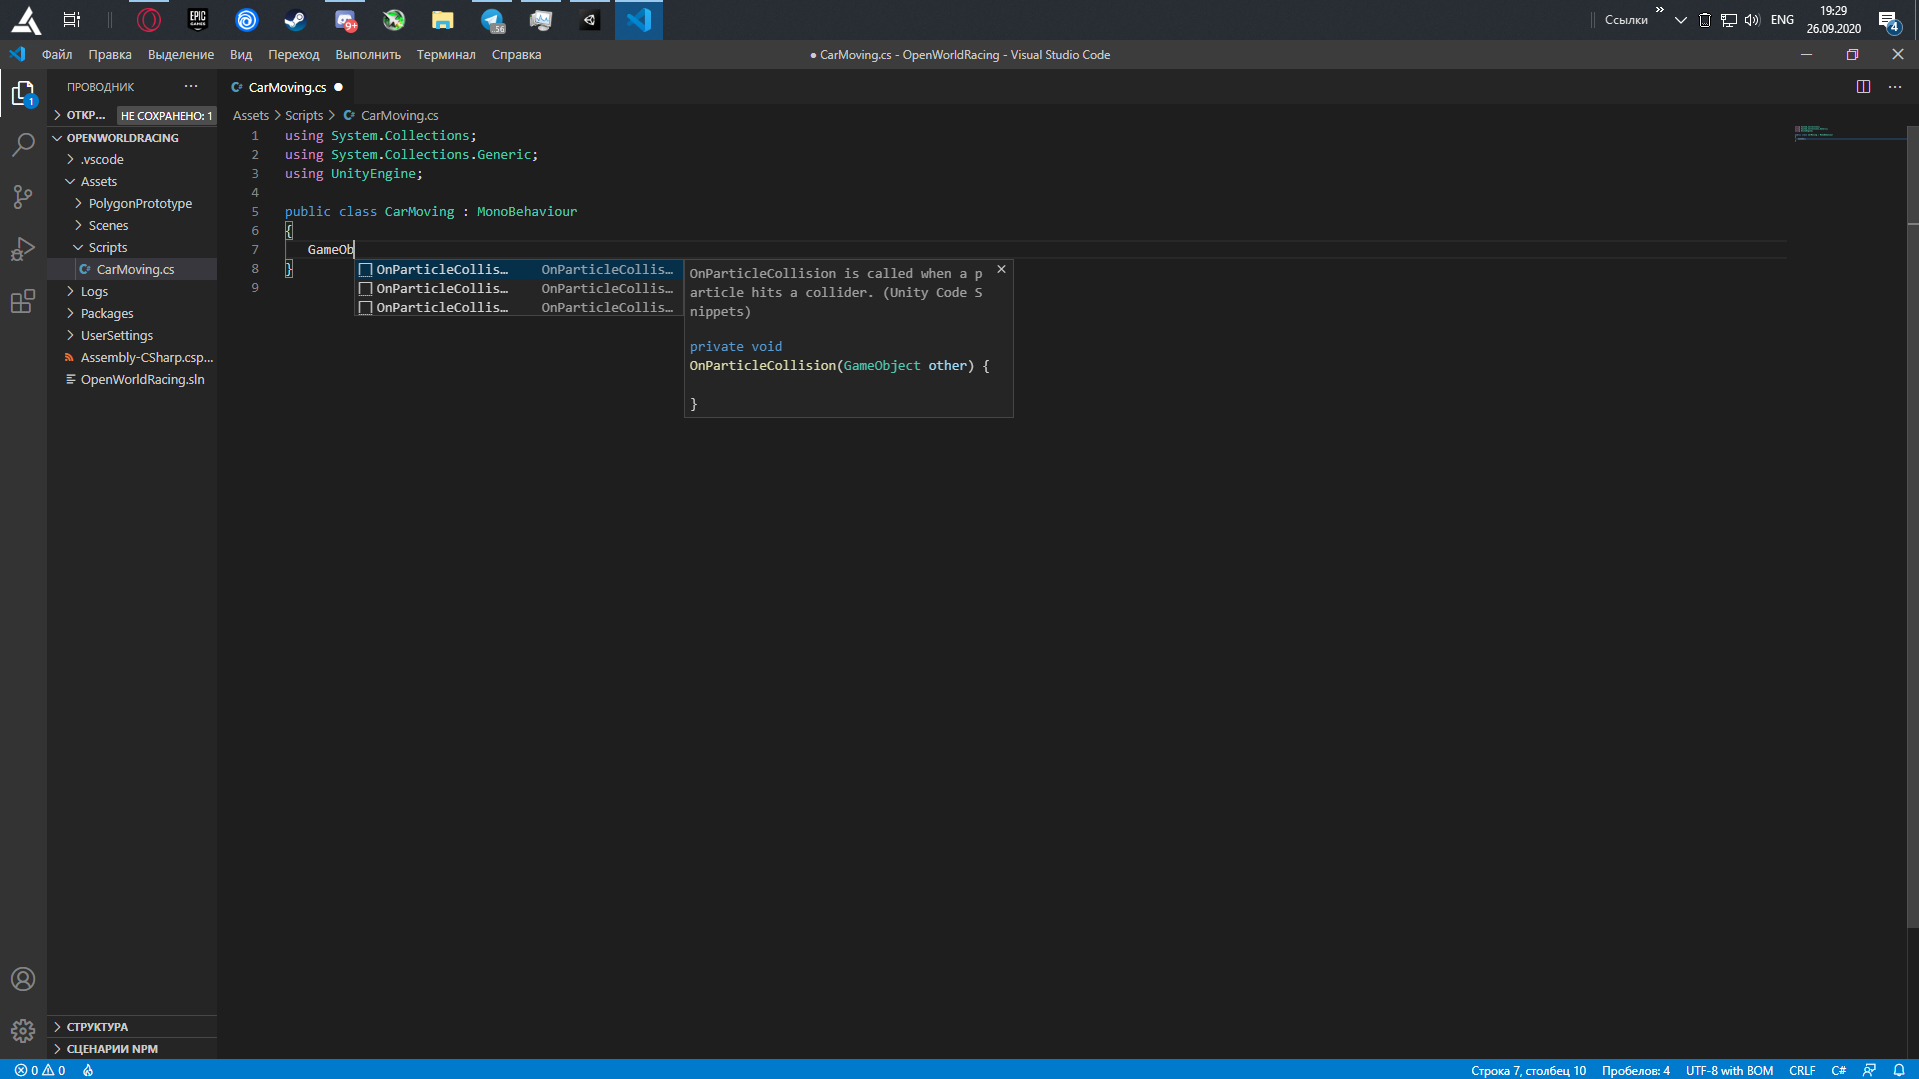This screenshot has height=1079, width=1919.
Task: Click Scripts in the breadcrumb path
Action: (304, 116)
